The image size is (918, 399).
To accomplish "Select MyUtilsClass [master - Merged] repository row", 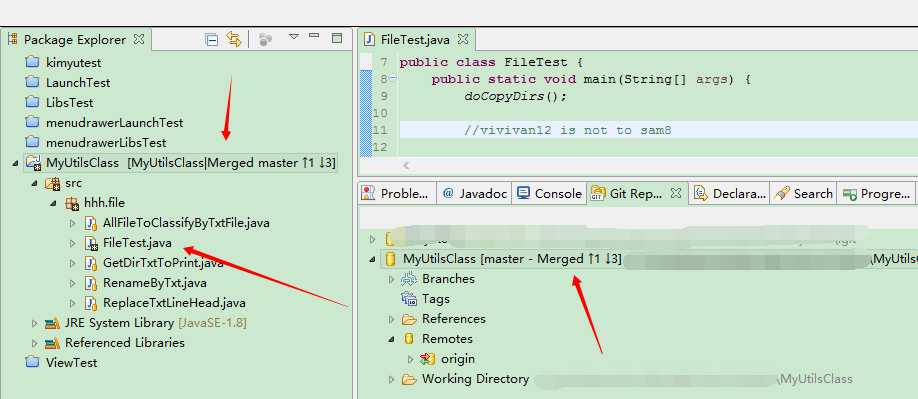I will [x=649, y=259].
